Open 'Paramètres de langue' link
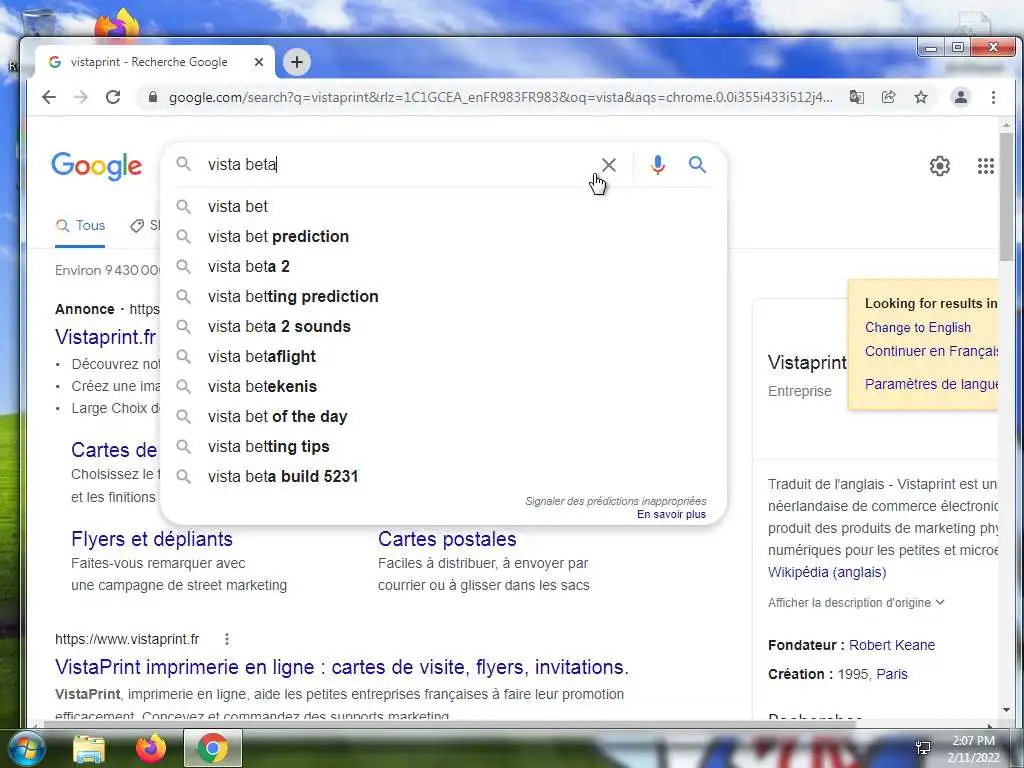Screen dimensions: 1024x768 [x=931, y=384]
